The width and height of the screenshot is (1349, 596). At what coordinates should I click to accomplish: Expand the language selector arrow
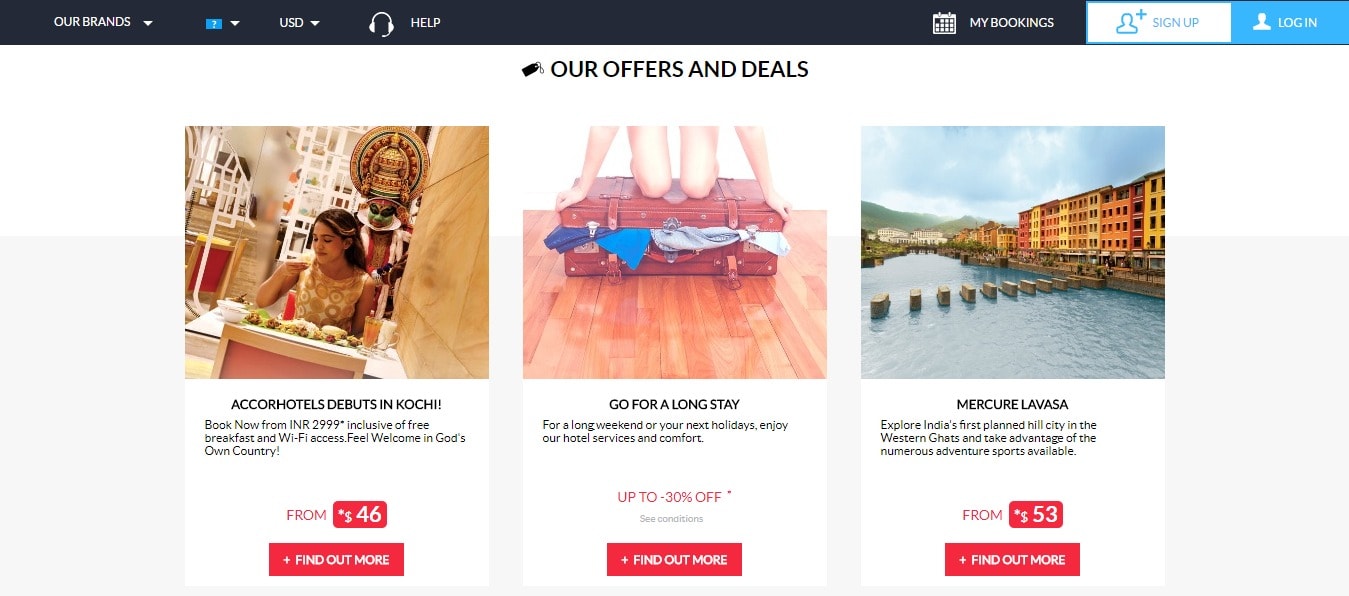point(235,23)
